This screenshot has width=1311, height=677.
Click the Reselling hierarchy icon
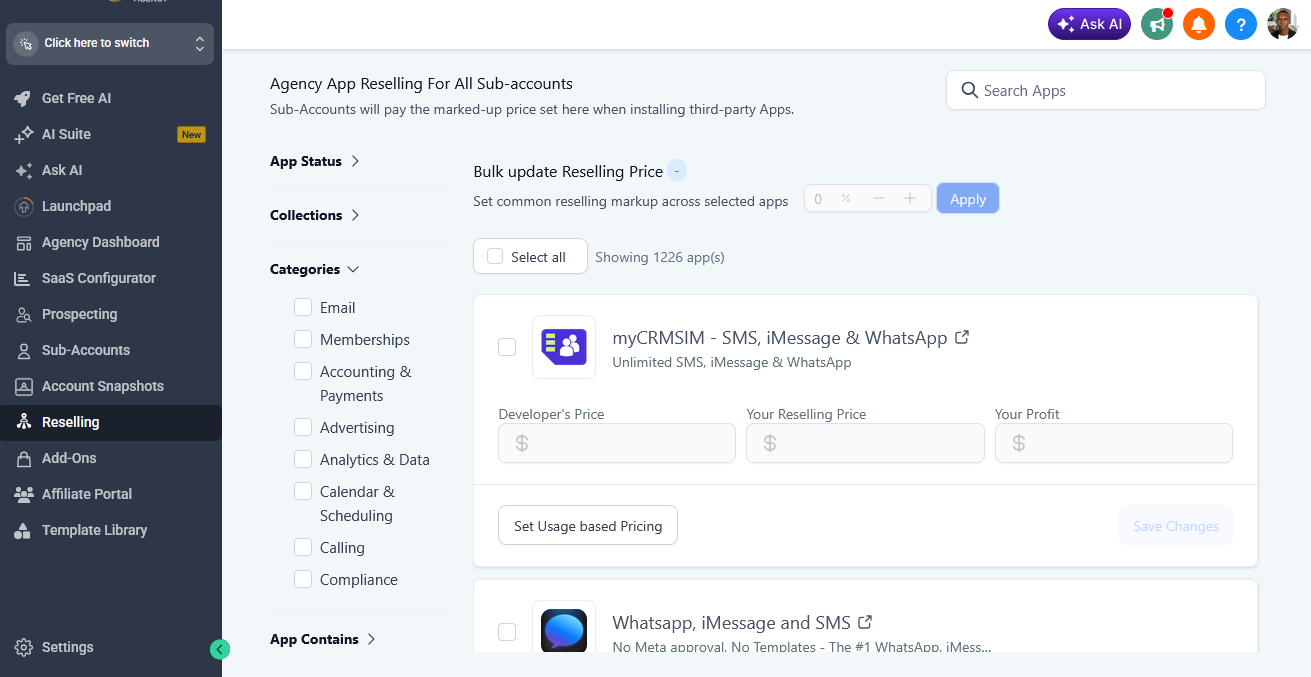[x=23, y=422]
